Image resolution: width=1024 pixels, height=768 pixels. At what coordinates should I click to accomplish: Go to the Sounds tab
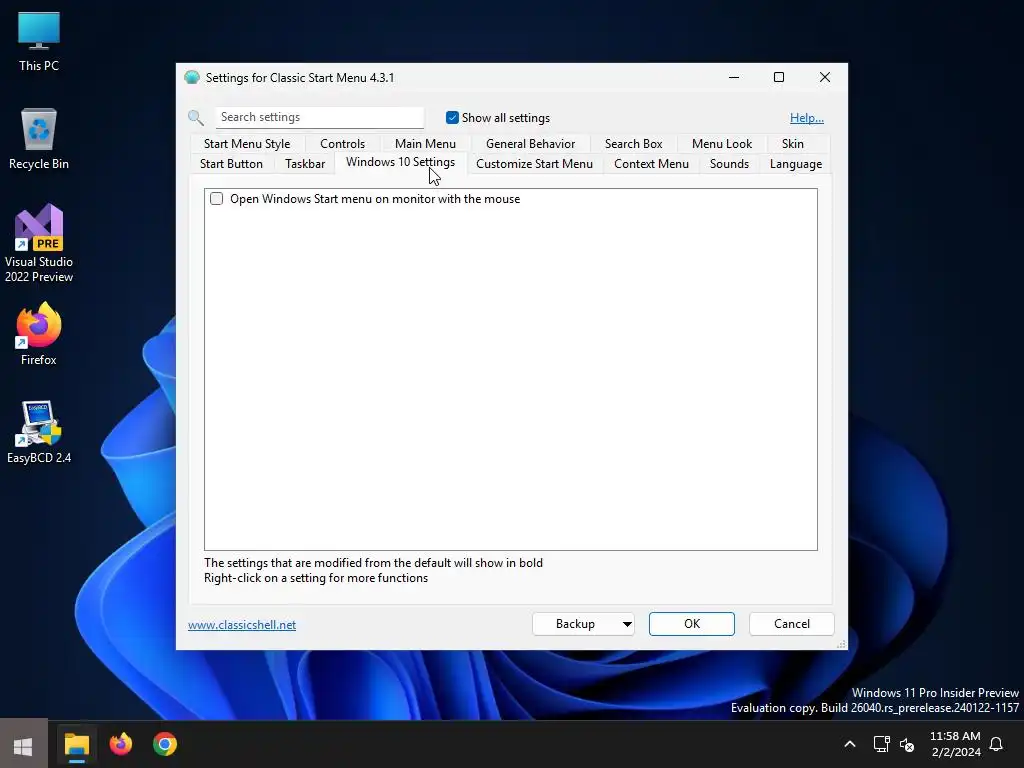pyautogui.click(x=729, y=164)
